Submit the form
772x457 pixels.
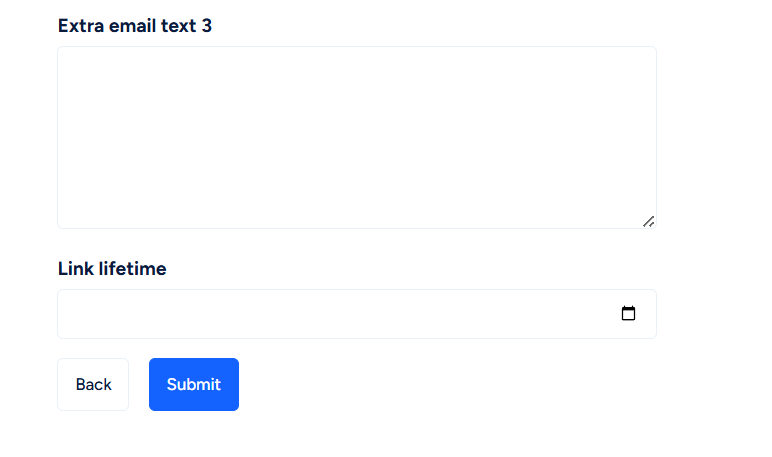[x=194, y=384]
